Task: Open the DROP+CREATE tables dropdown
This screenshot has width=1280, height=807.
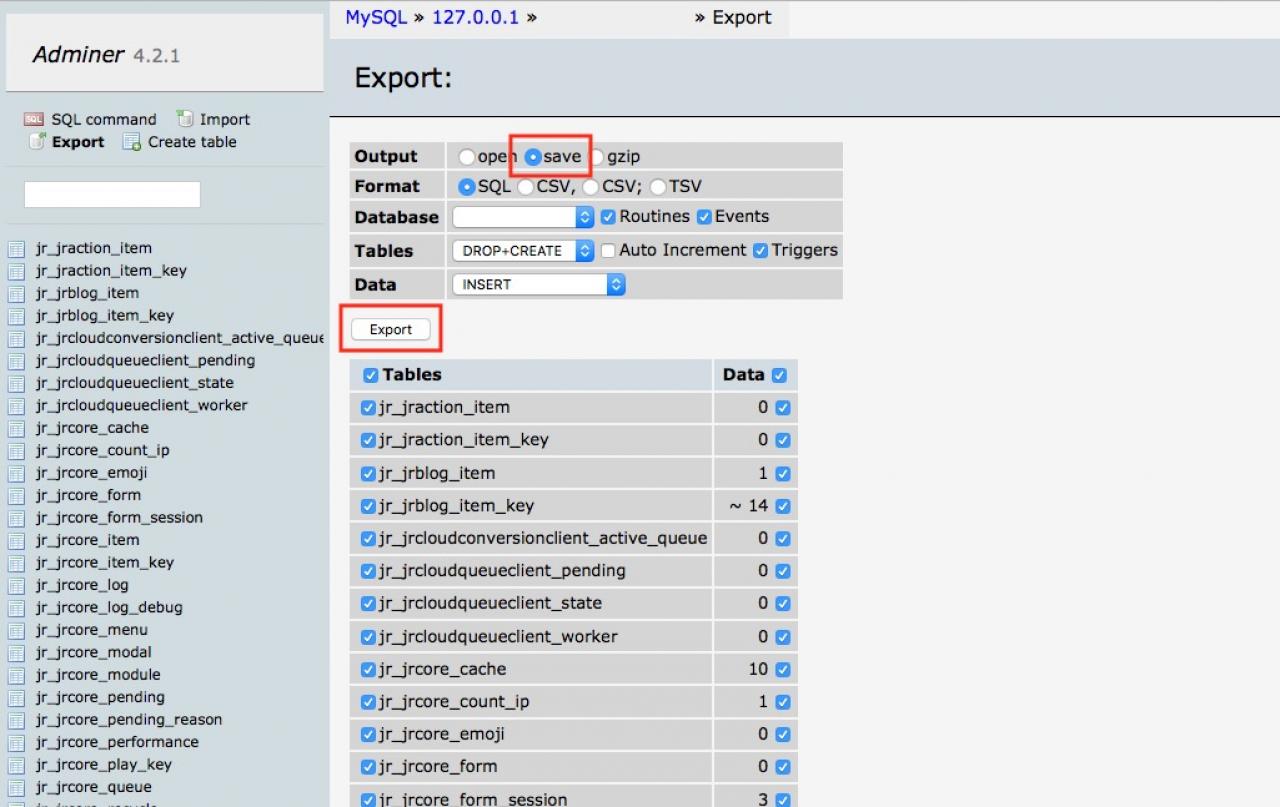Action: tap(523, 251)
